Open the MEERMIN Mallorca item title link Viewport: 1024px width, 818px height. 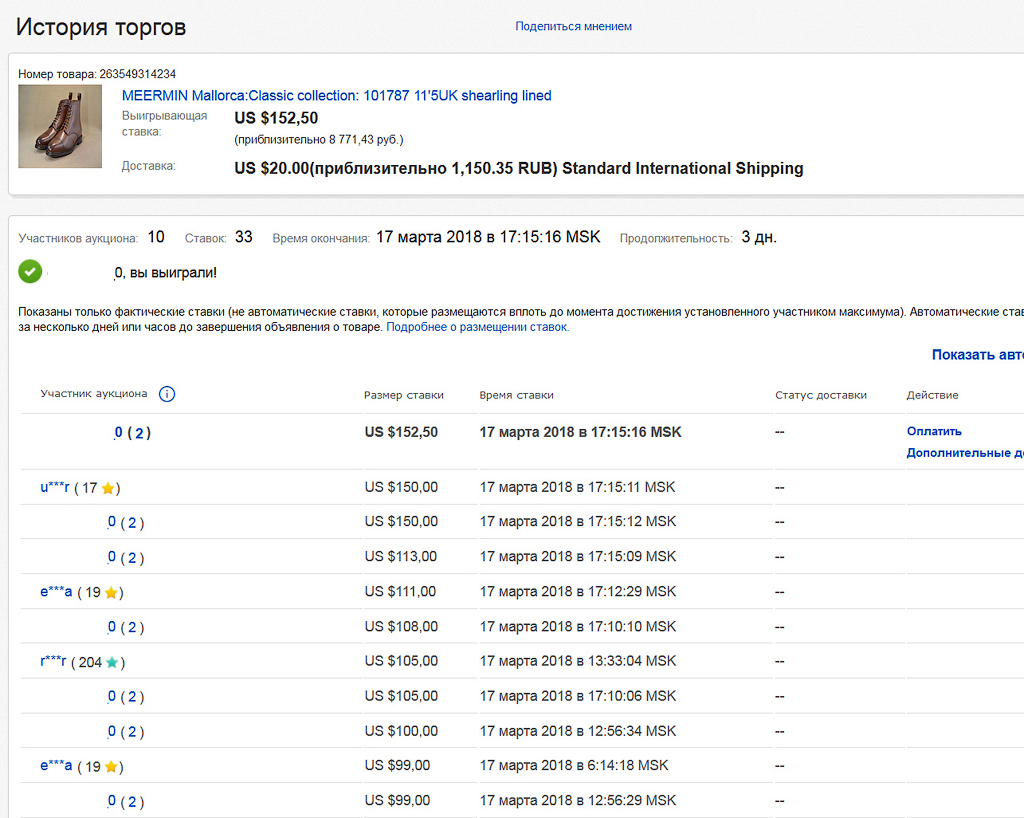click(336, 96)
